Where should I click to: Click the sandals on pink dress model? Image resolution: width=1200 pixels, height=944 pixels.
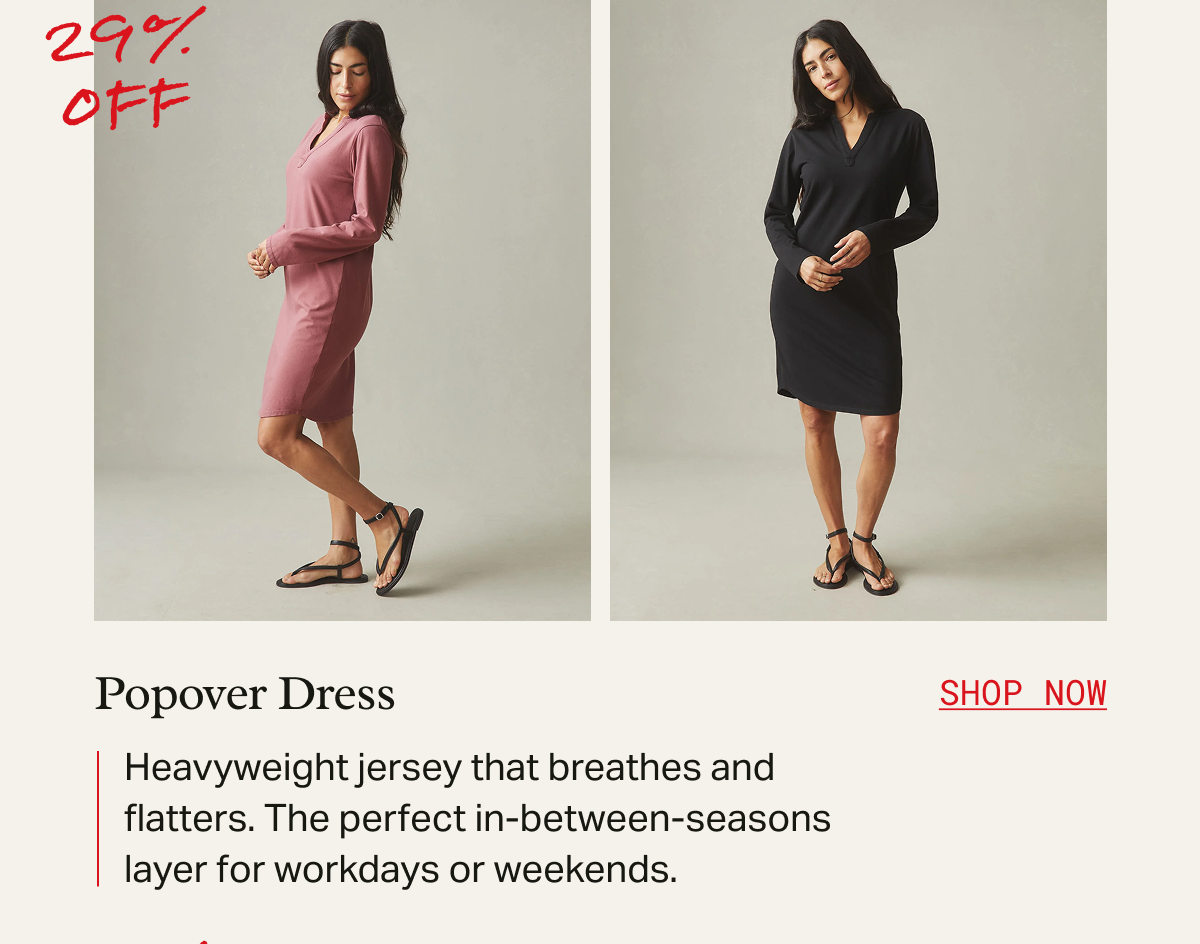pos(352,555)
